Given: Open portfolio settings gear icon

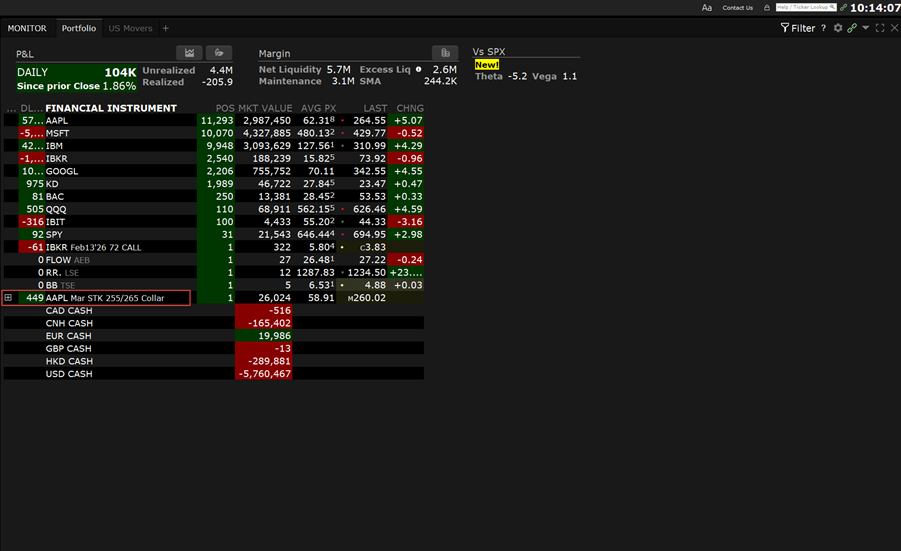Looking at the screenshot, I should click(838, 28).
